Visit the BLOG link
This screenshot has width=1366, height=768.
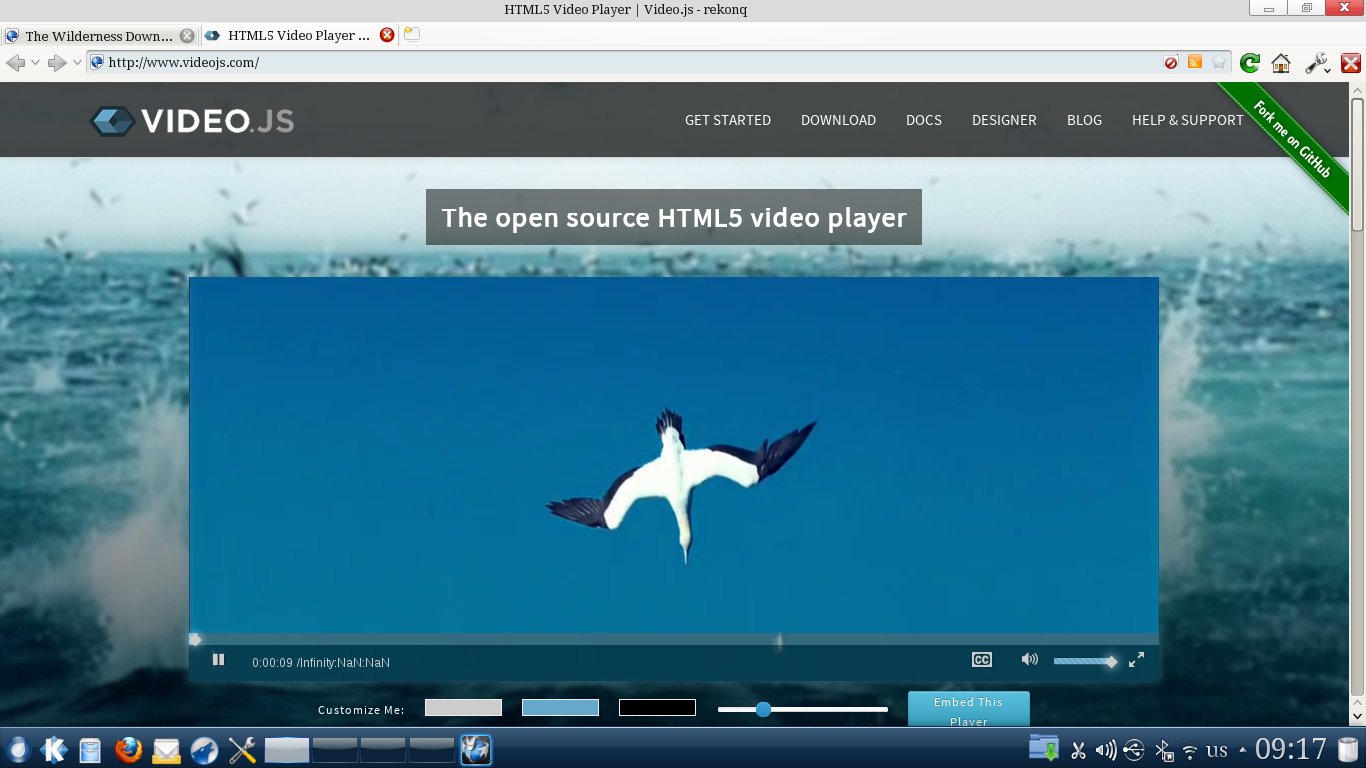(1084, 120)
